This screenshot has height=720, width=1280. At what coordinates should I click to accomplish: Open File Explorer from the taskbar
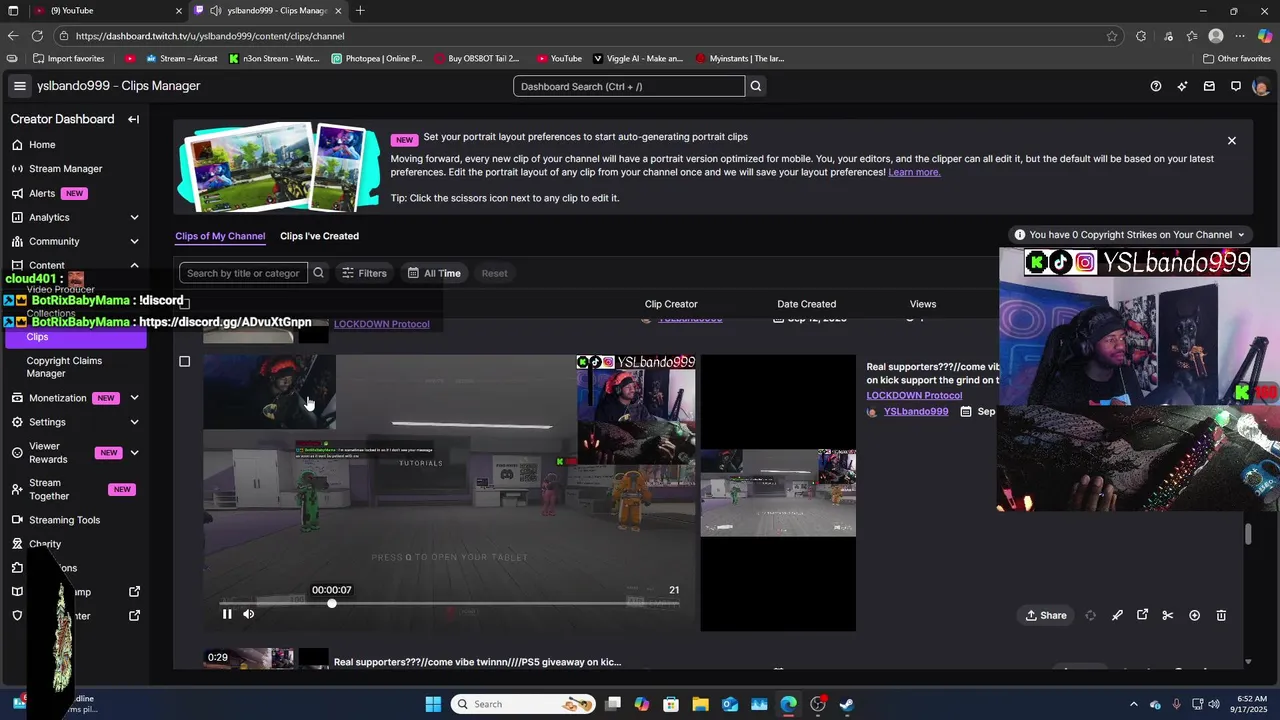coord(700,704)
